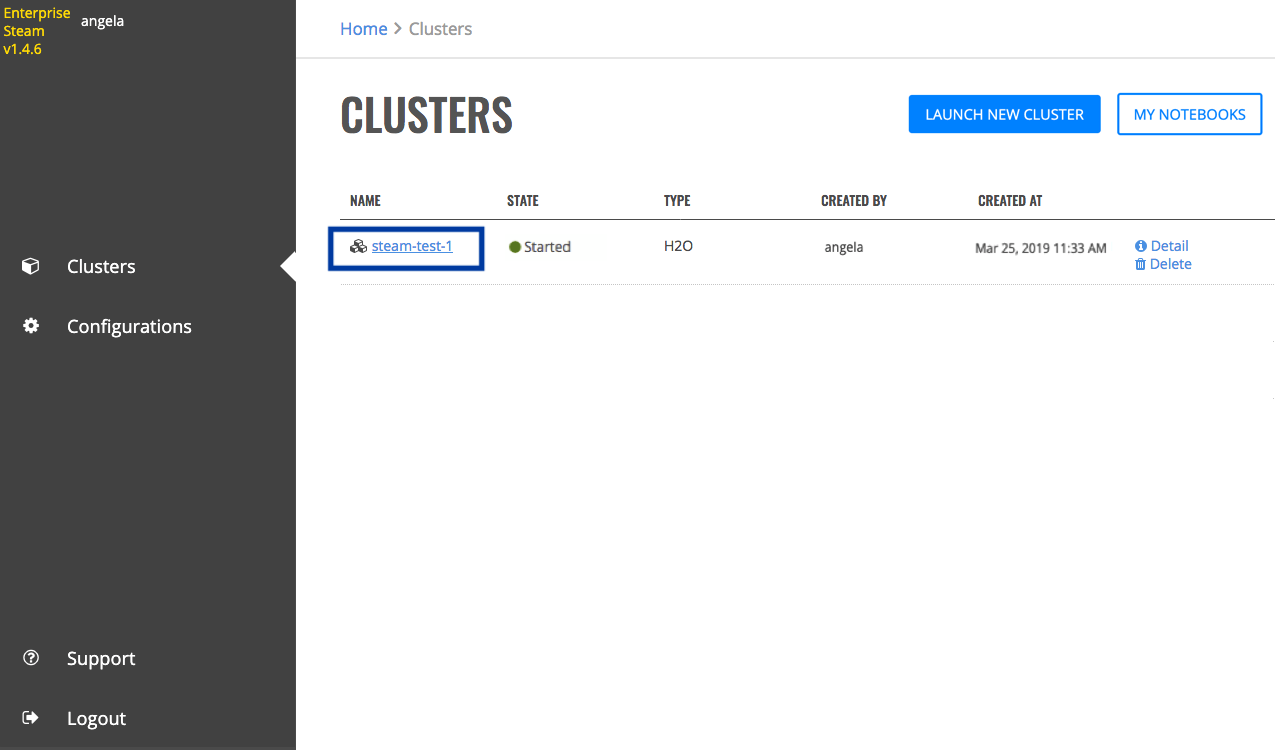Open the steam-test-1 cluster link
Viewport: 1275px width, 750px height.
point(412,246)
